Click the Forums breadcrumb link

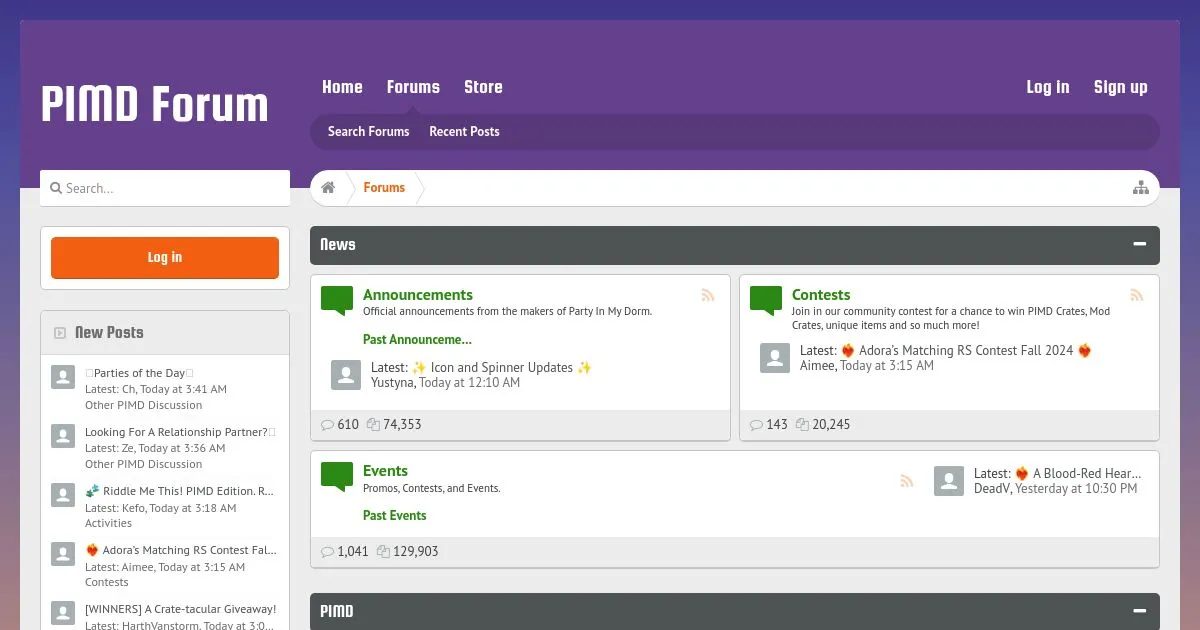[x=384, y=188]
